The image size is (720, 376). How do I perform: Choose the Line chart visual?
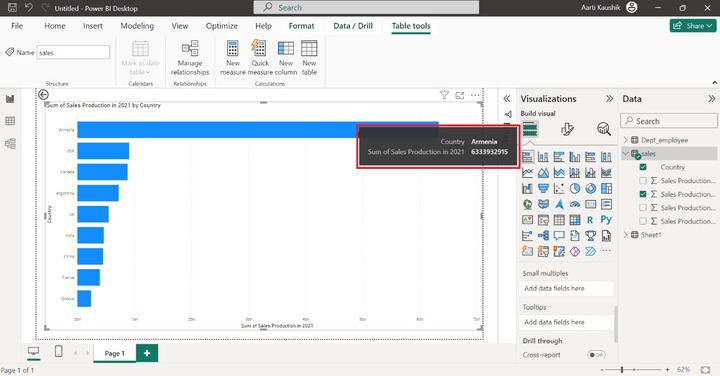[528, 173]
